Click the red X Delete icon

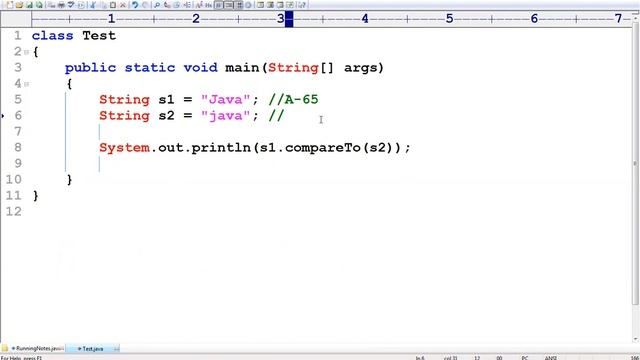[122, 5]
